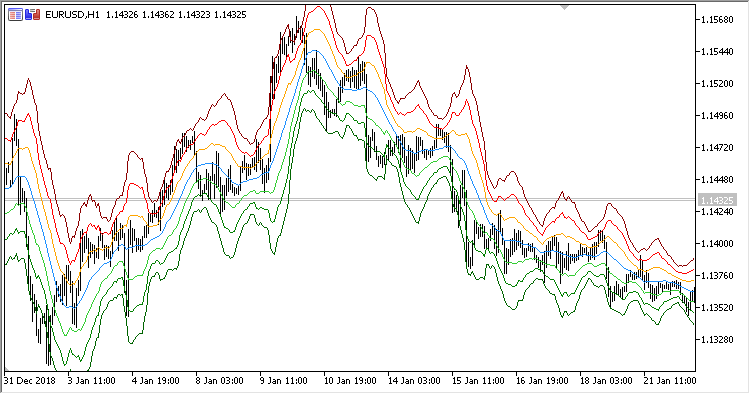Select the low price value 1.14323
Screen dimensions: 750x394
pyautogui.click(x=194, y=15)
